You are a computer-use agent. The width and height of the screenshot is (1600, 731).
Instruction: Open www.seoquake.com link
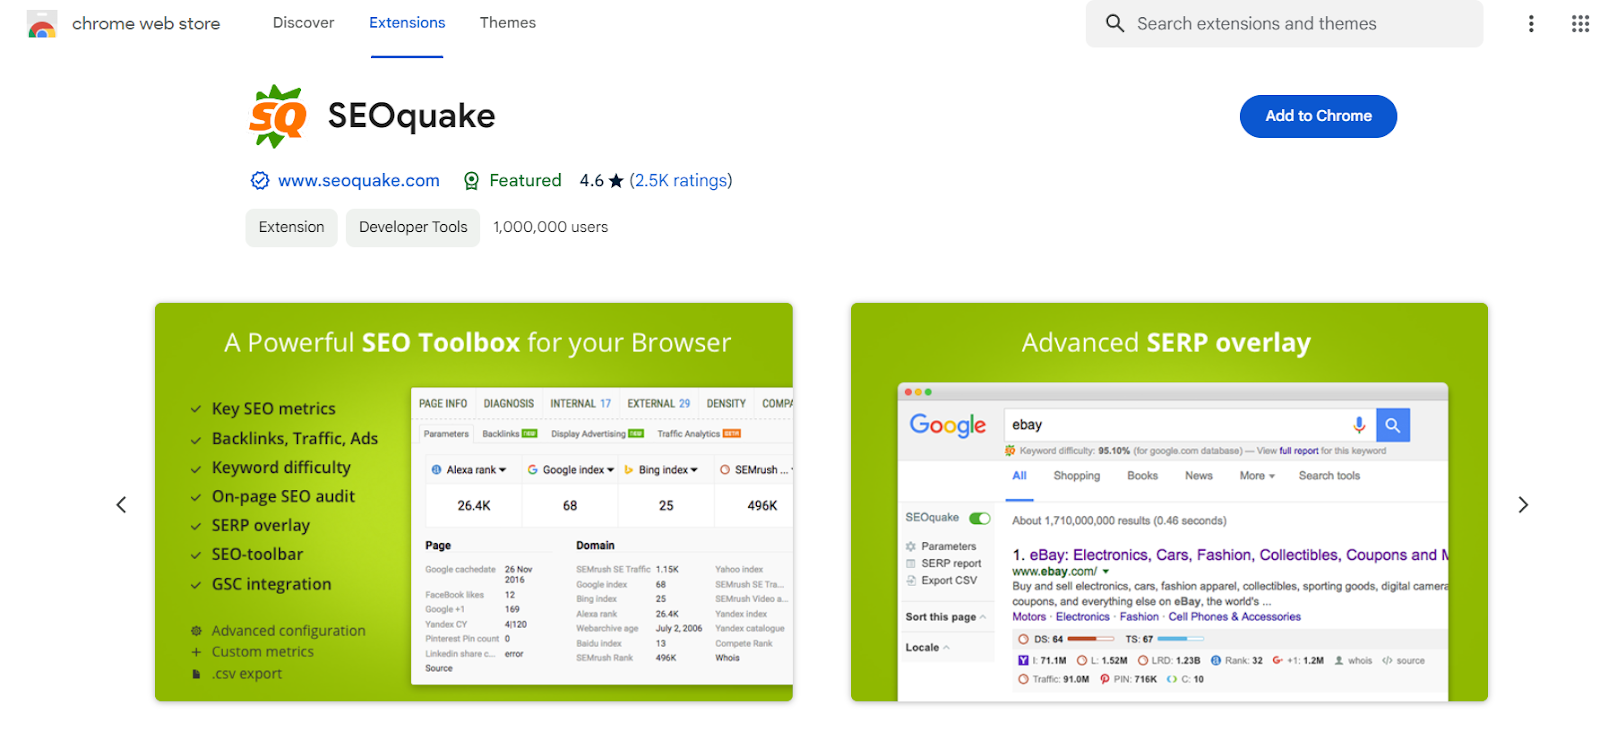click(x=359, y=181)
